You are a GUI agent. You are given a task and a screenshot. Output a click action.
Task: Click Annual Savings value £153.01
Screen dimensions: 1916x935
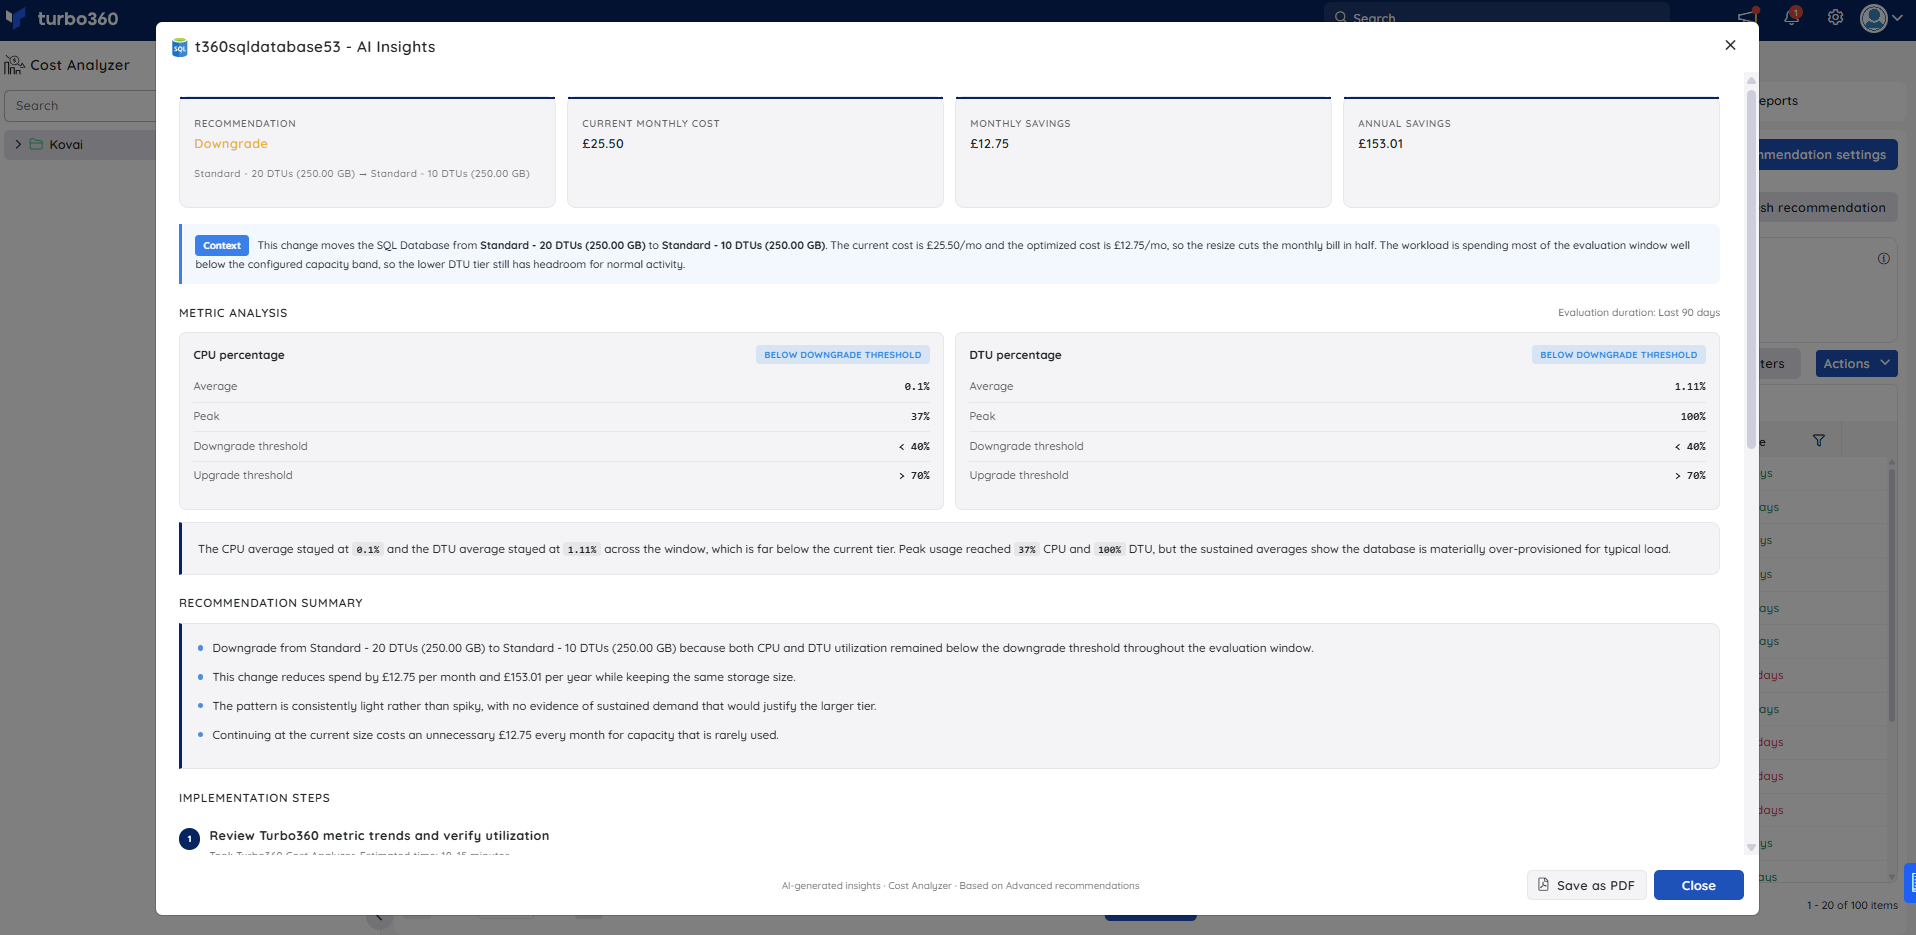click(x=1380, y=144)
